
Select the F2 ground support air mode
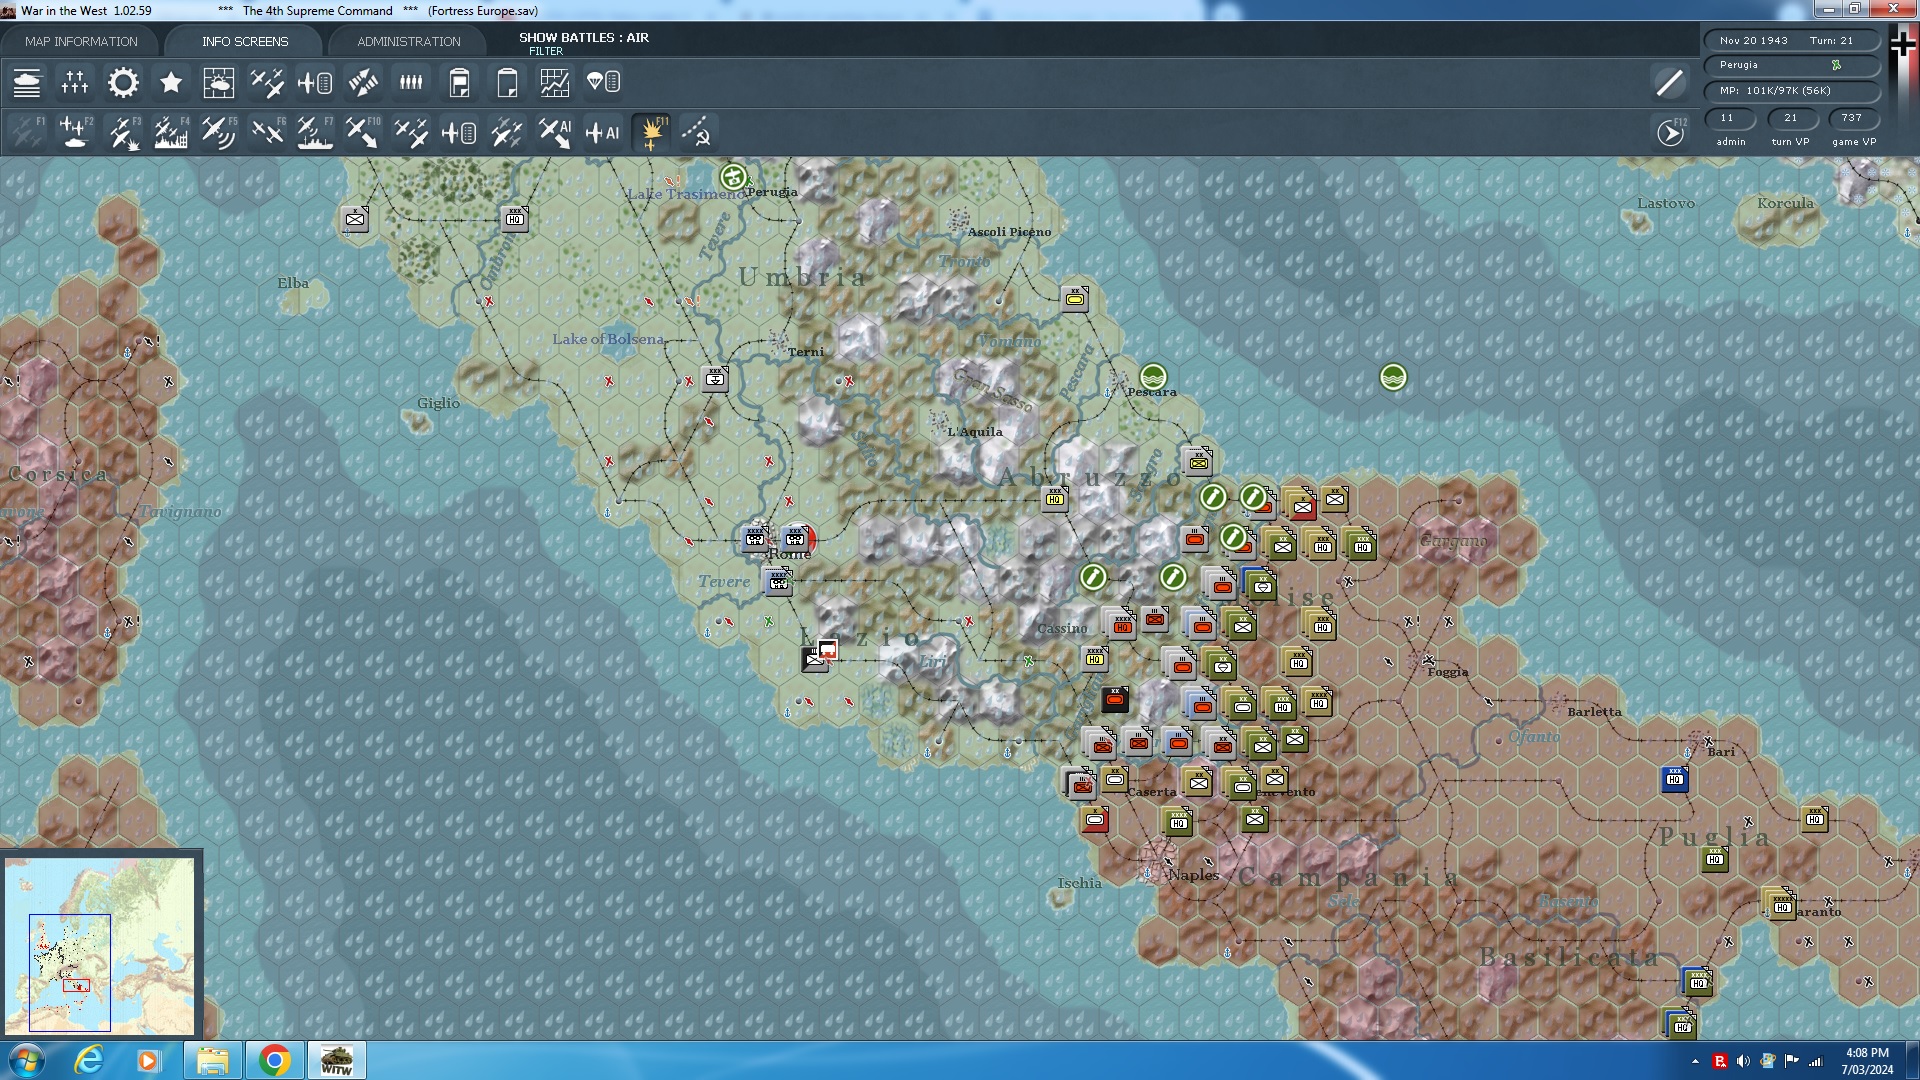click(75, 132)
